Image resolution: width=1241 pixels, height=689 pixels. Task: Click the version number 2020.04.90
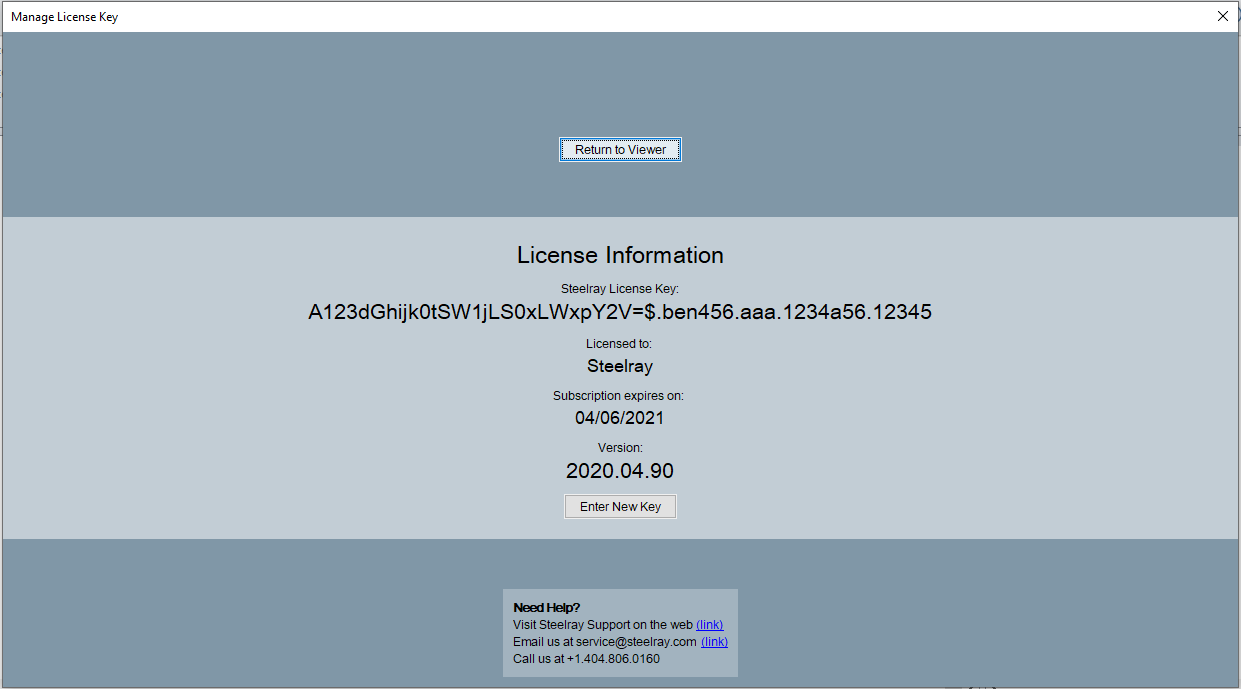point(620,471)
